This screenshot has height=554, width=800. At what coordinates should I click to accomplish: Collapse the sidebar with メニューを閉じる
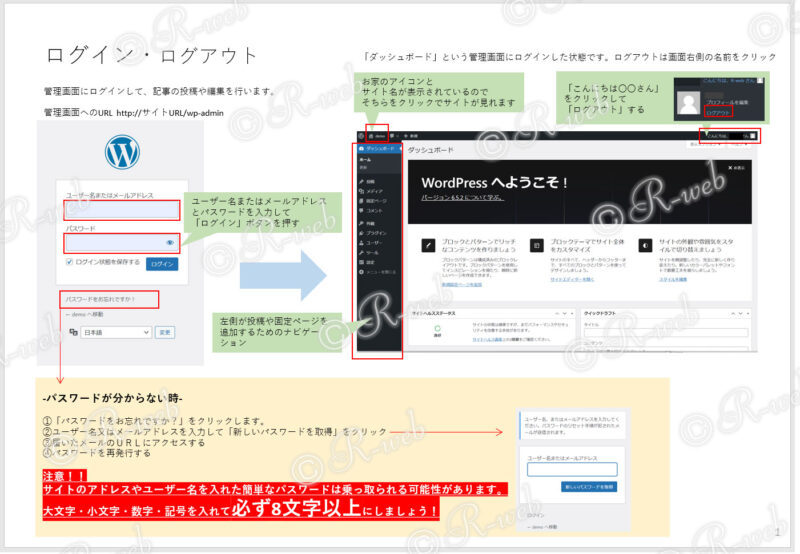tap(378, 272)
